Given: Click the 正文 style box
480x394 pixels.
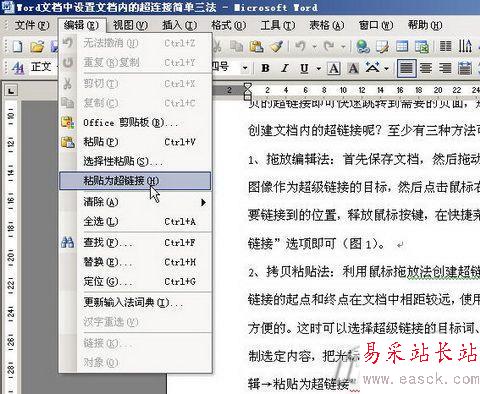Looking at the screenshot, I should 41,68.
